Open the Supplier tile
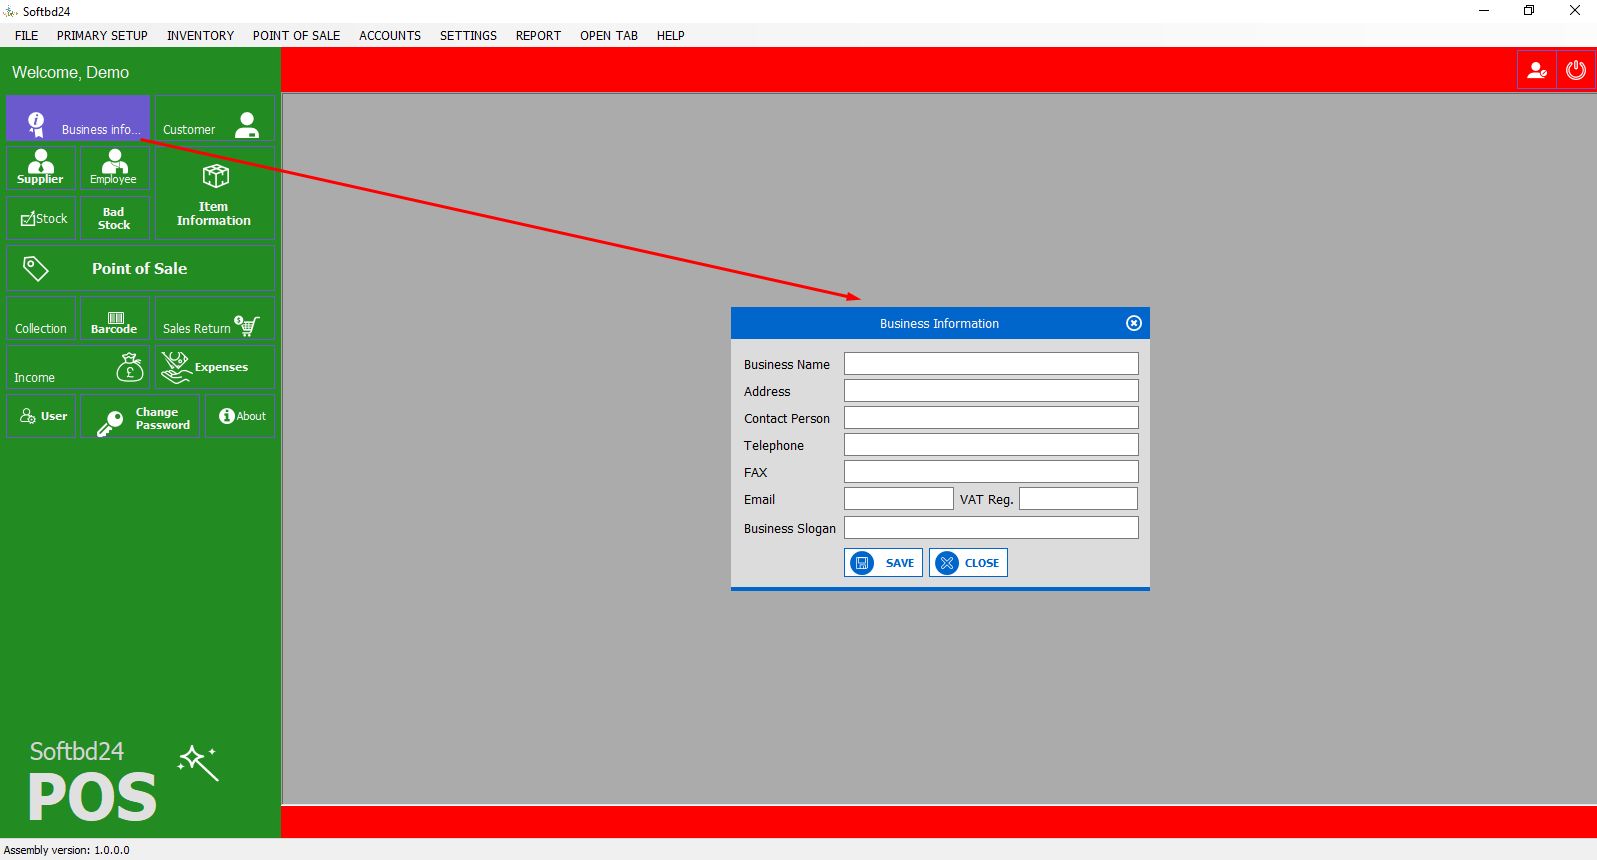Screen dimensions: 1597x860 click(x=41, y=167)
